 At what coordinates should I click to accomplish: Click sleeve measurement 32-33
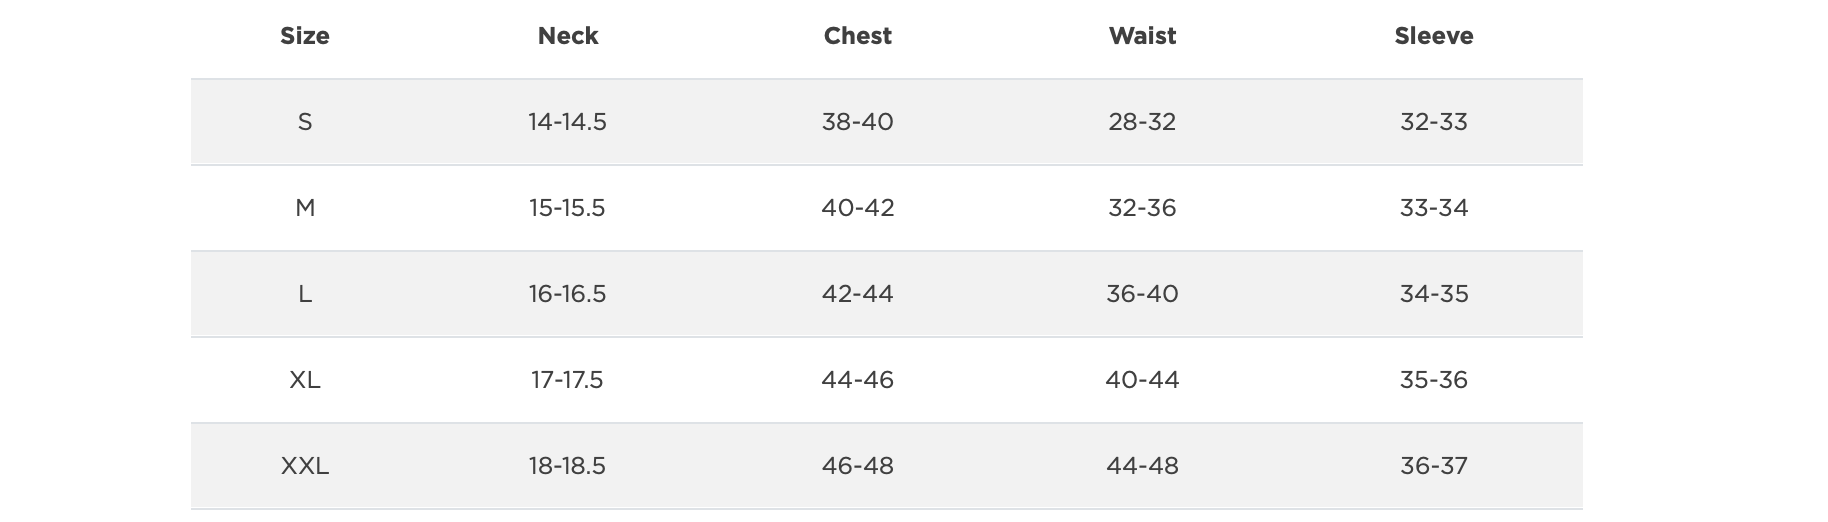[x=1433, y=122]
